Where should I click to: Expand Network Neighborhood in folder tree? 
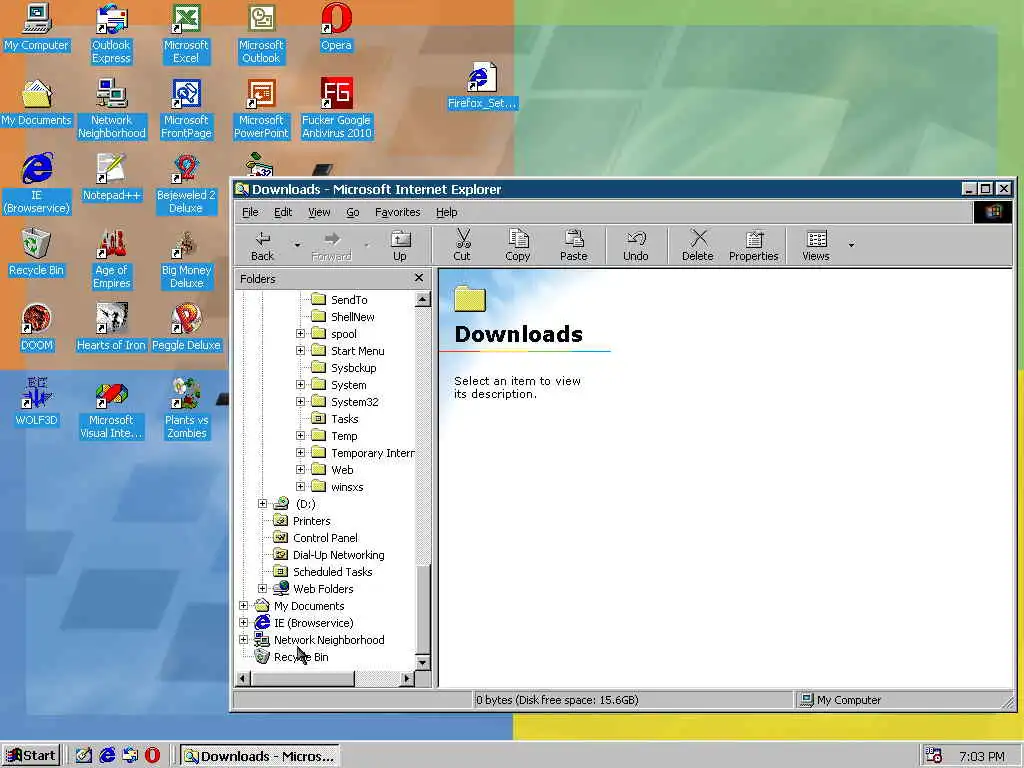pyautogui.click(x=244, y=639)
